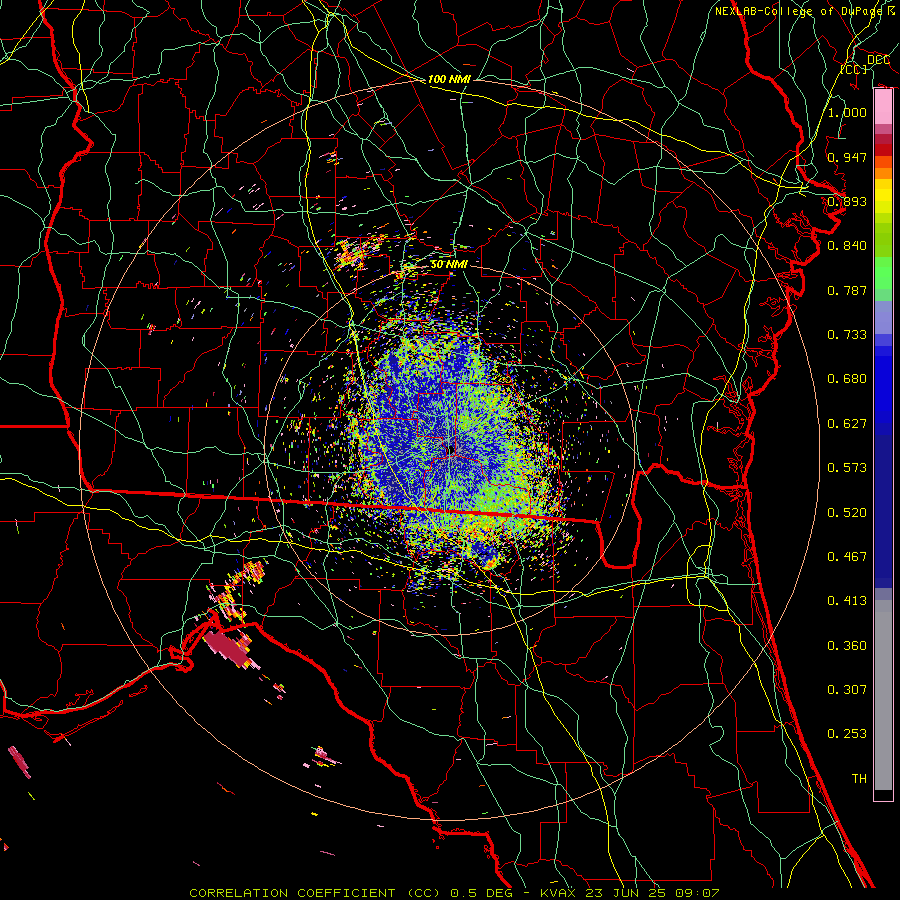
Task: Click the radar site at the rings' center
Action: (449, 449)
